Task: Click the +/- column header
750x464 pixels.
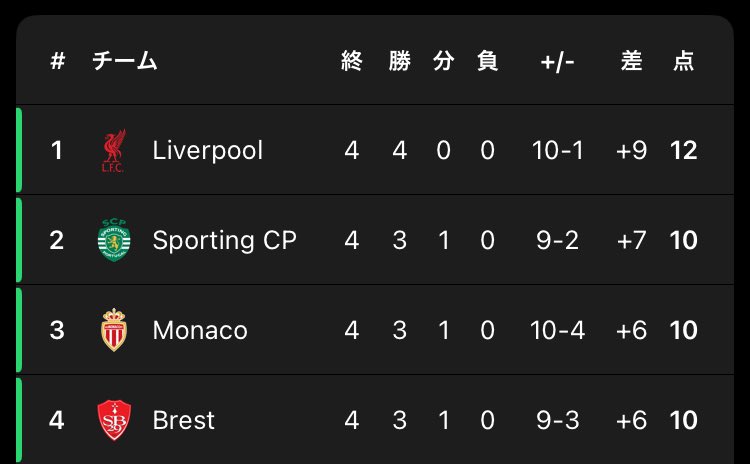Action: [557, 62]
